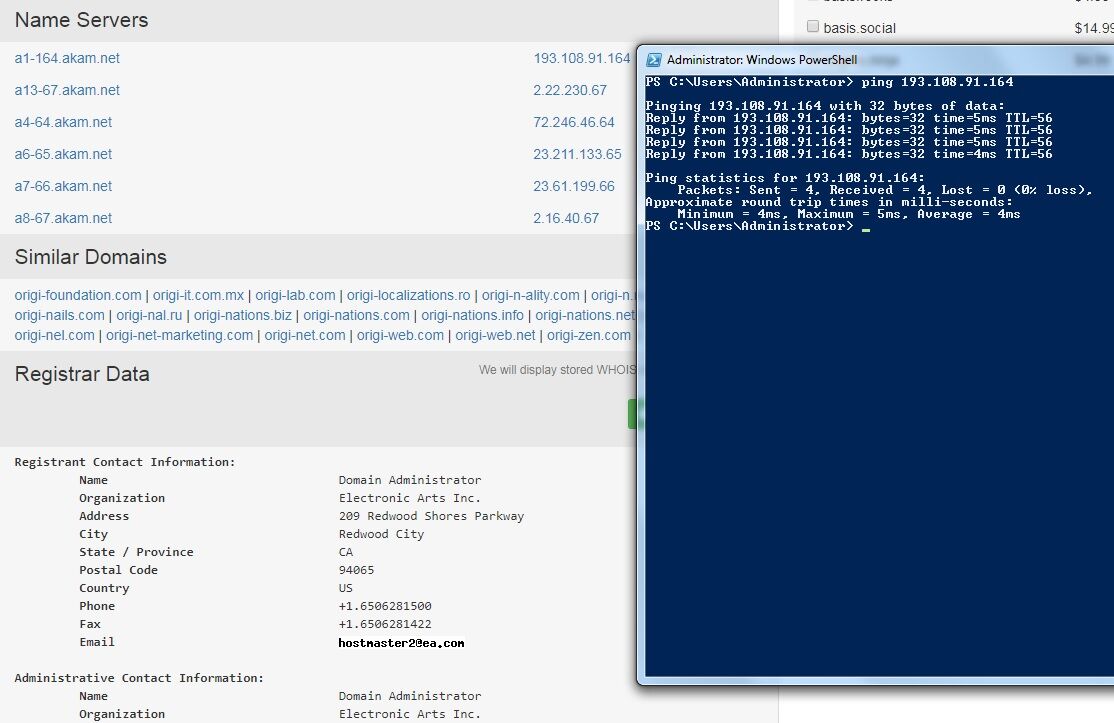Select the ping 193.108.91.164 command text
This screenshot has width=1114, height=723.
tap(937, 82)
